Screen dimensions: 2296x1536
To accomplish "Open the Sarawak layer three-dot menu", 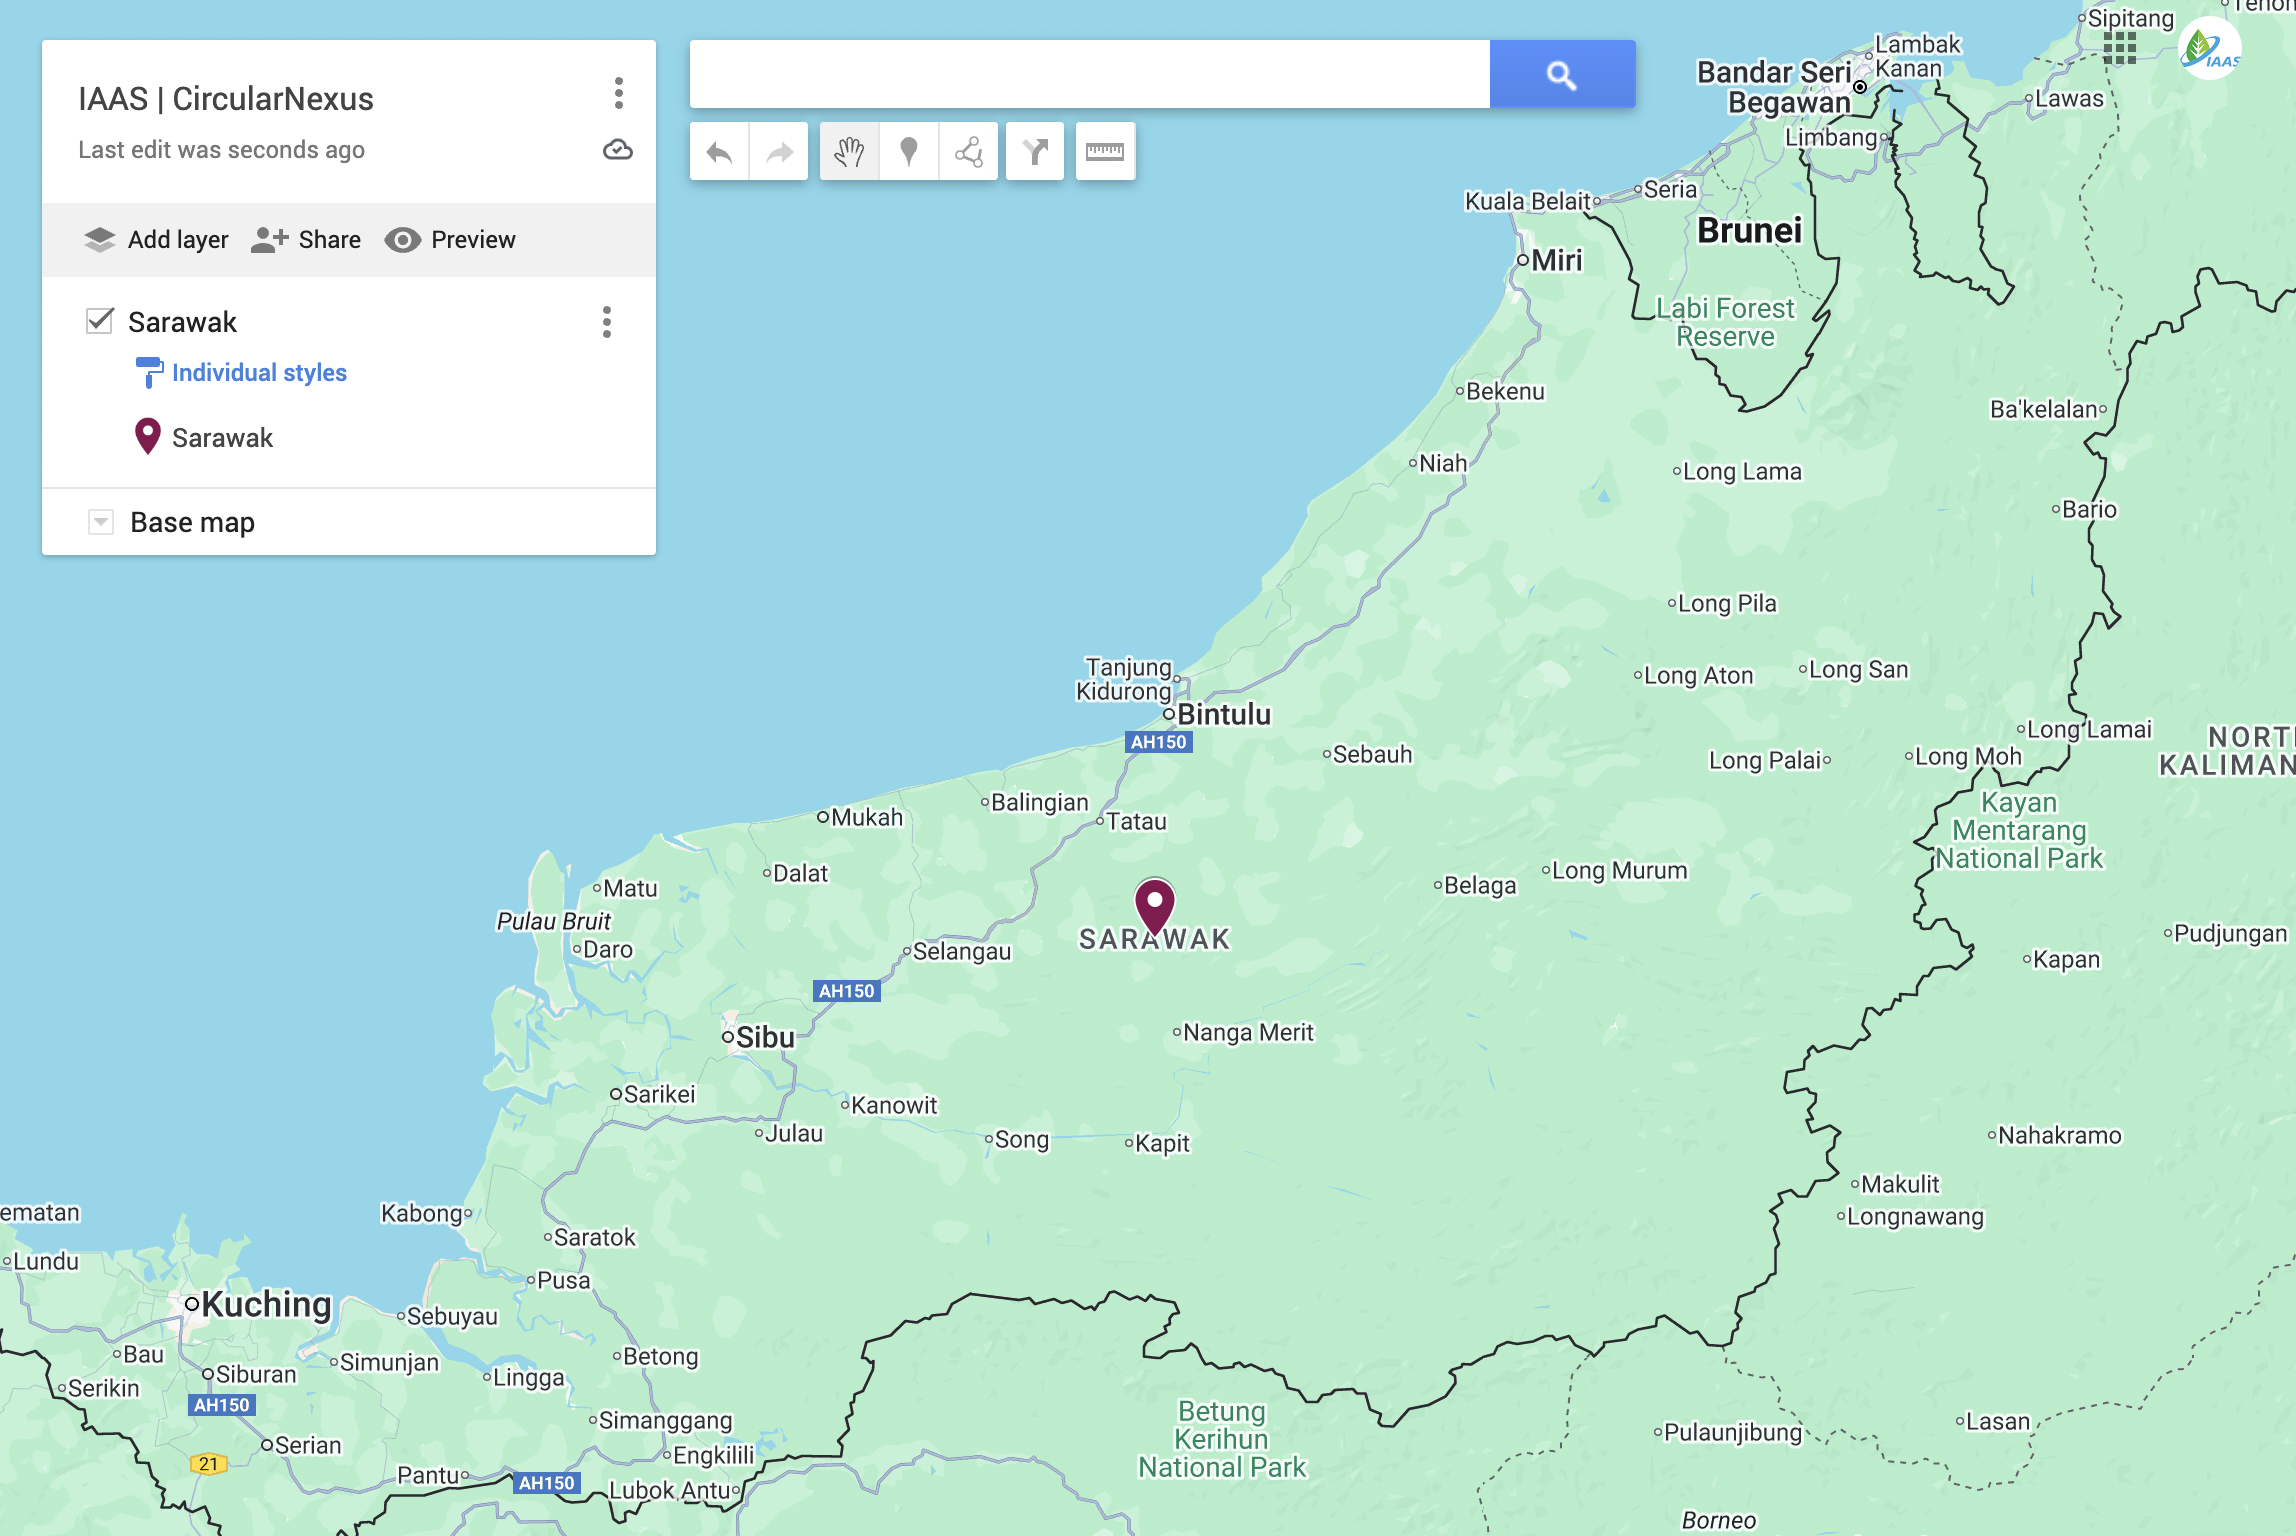I will coord(606,322).
